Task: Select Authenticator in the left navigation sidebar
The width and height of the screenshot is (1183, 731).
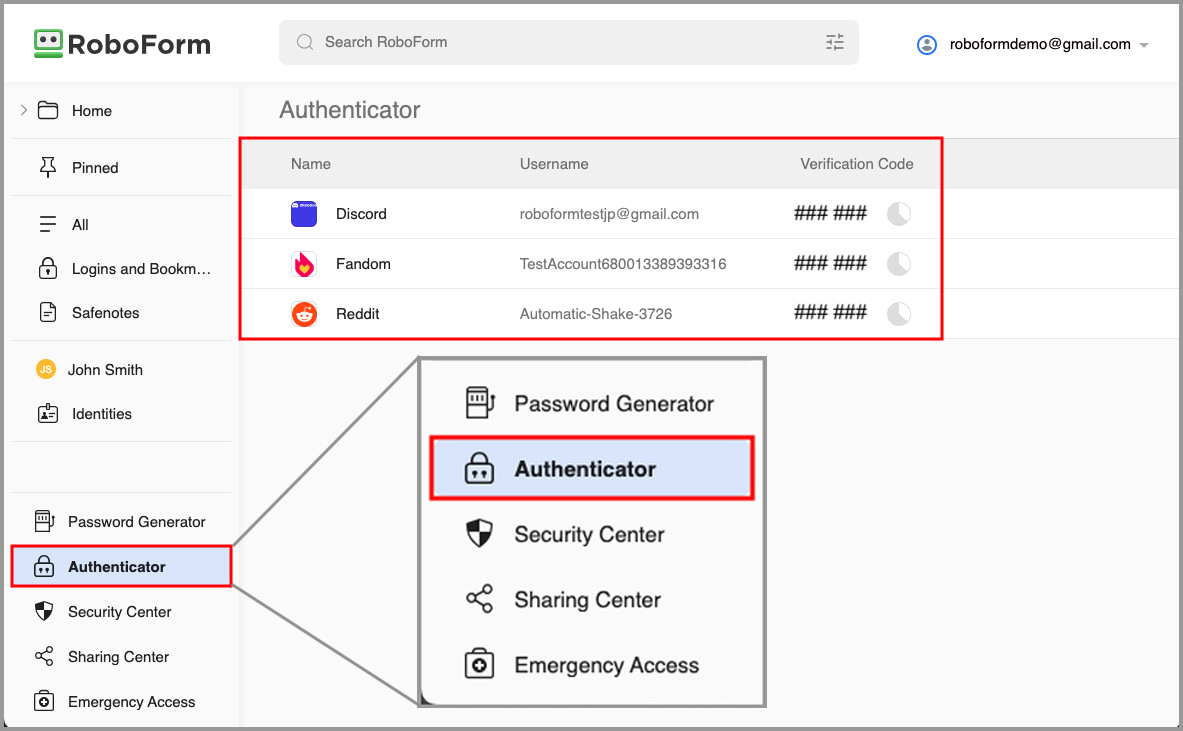Action: [121, 567]
